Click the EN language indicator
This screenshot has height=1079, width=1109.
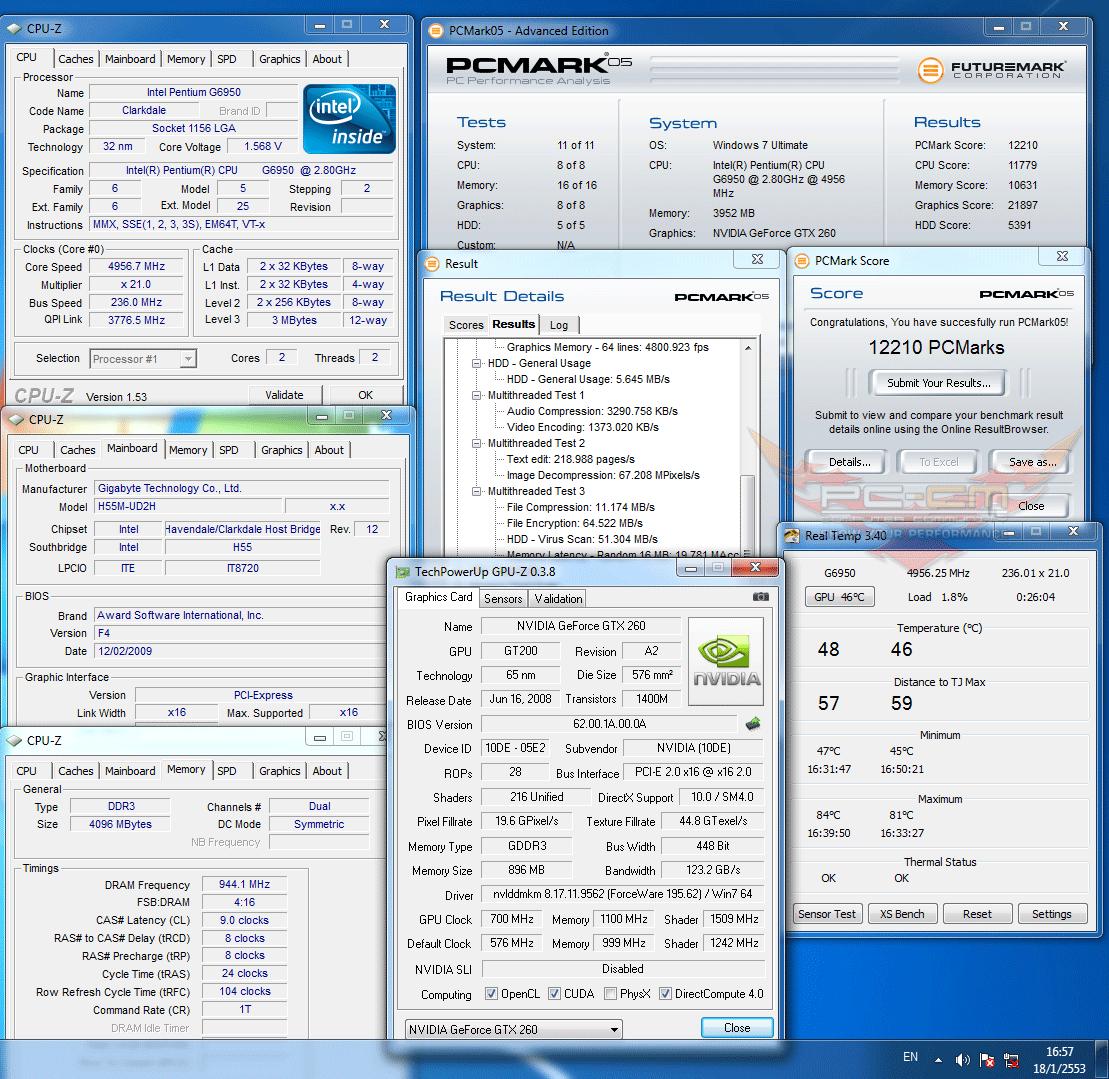pos(910,1057)
